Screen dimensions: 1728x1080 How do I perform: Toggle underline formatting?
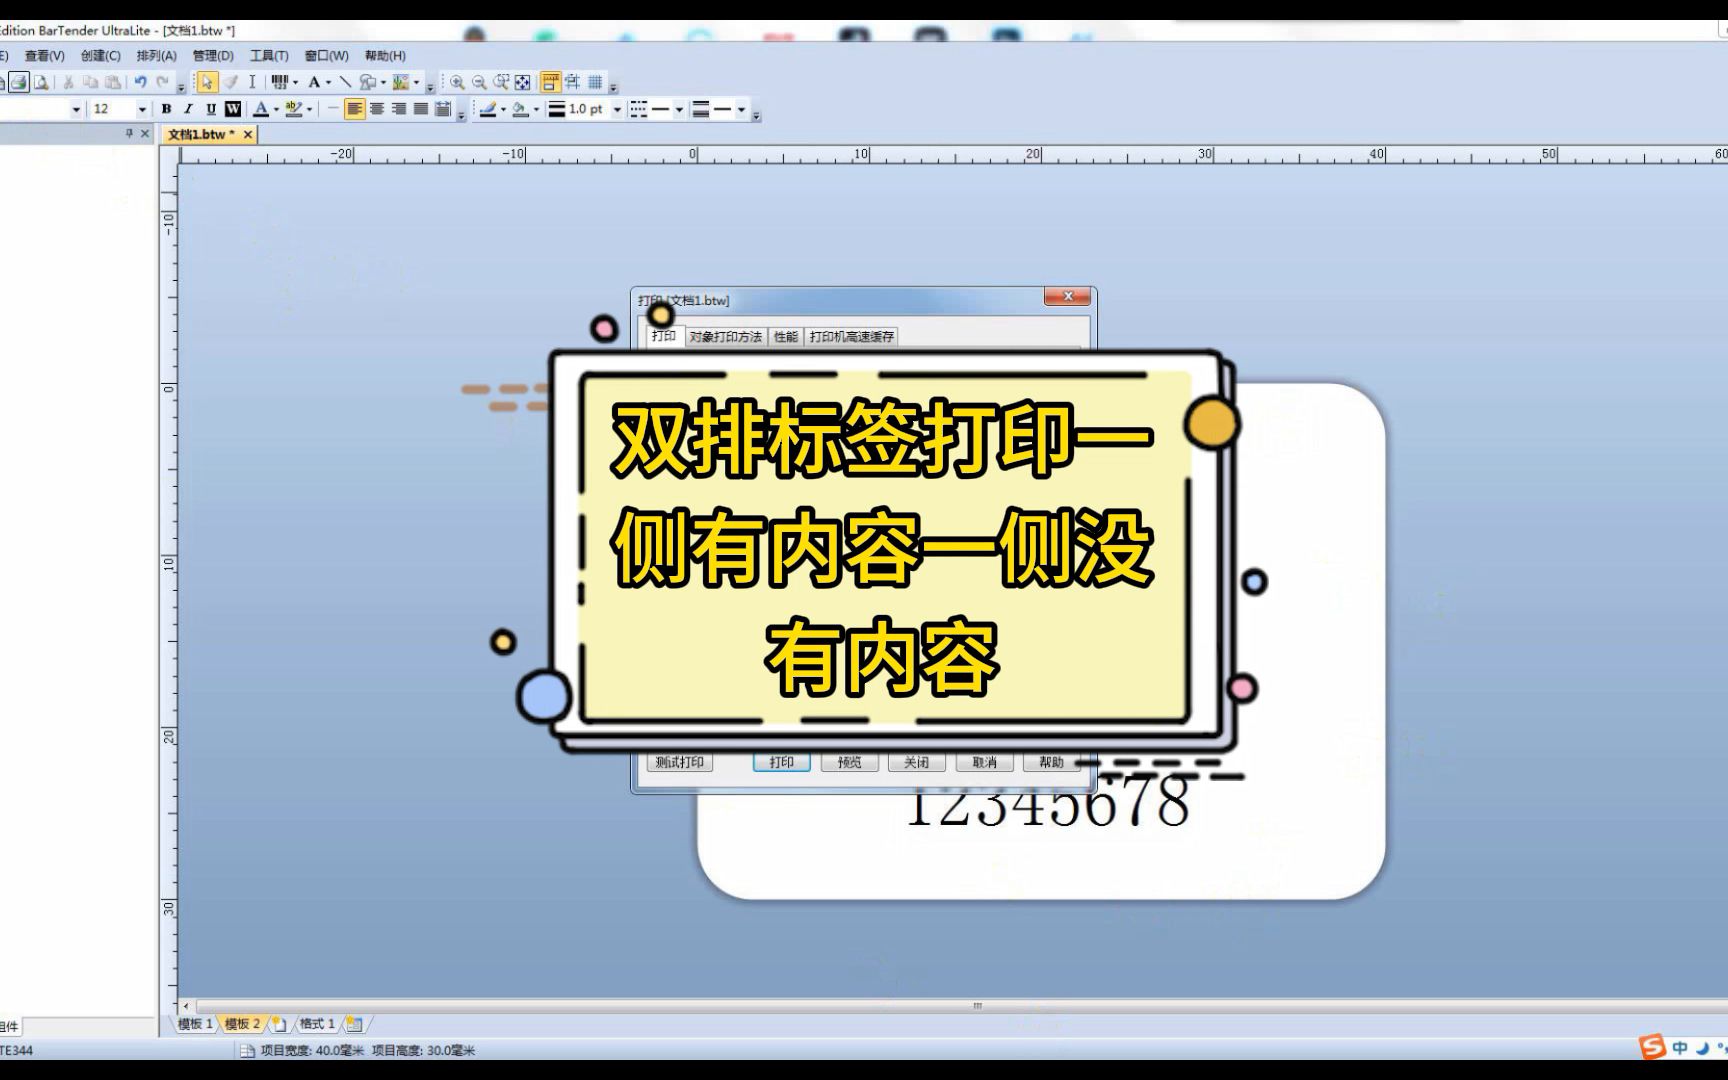[210, 110]
